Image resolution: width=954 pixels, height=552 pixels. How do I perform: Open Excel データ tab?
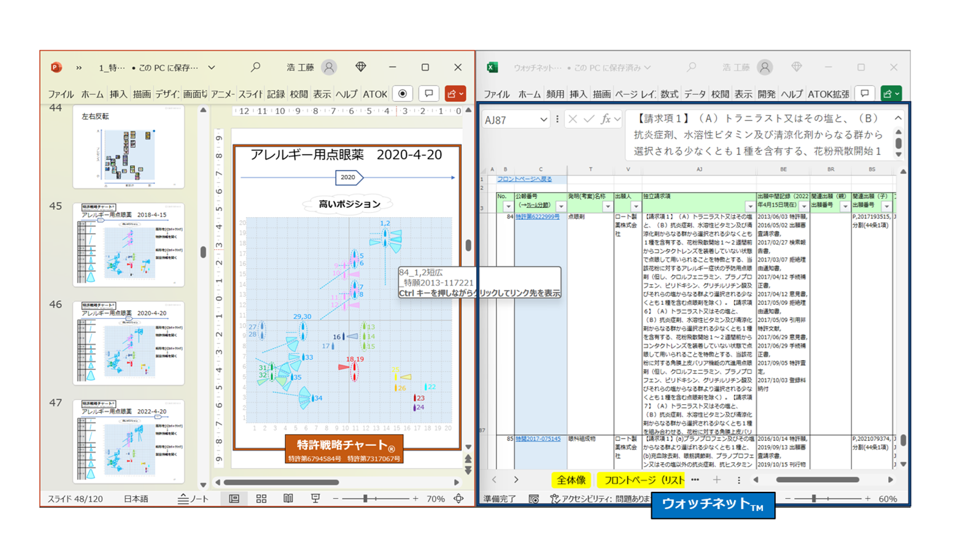(x=695, y=94)
